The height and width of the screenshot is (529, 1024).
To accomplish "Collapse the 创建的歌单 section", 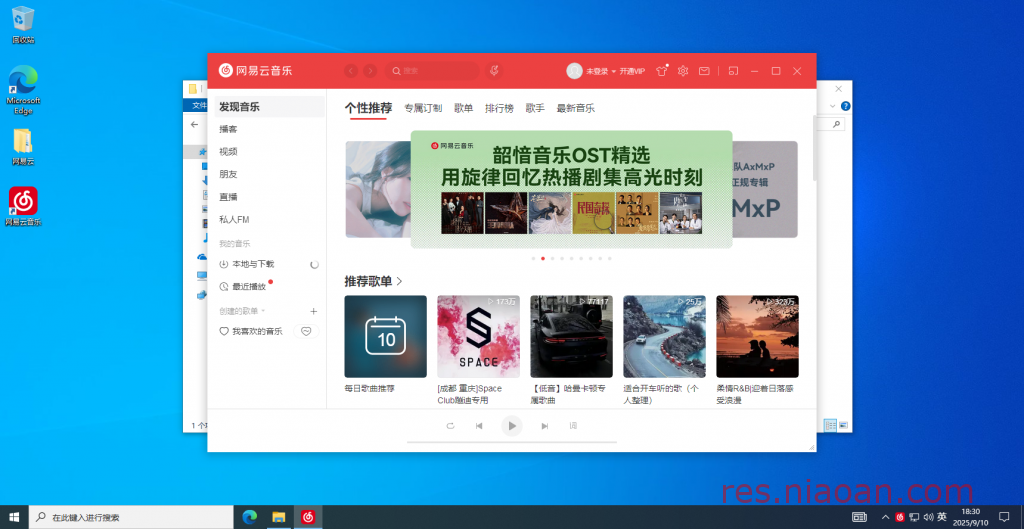I will tap(242, 312).
